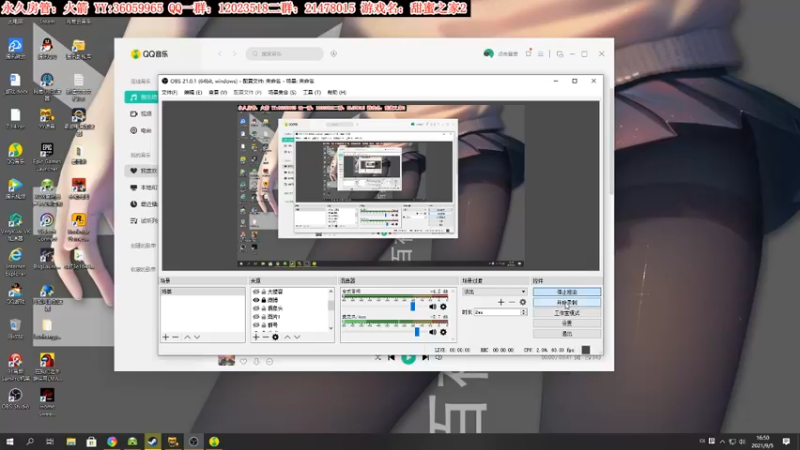Switch QQ音乐 to mini mode icon
This screenshot has width=800, height=450.
560,54
